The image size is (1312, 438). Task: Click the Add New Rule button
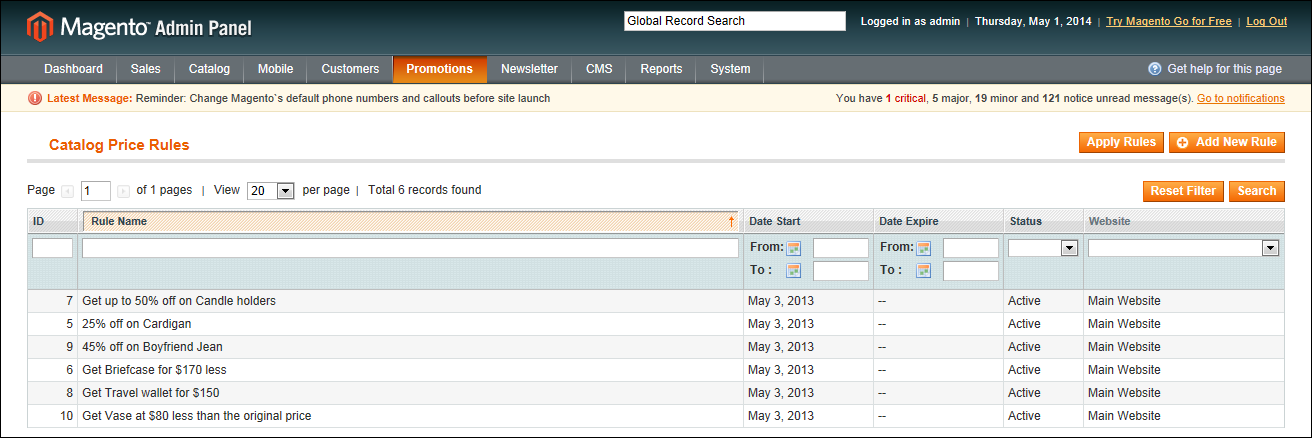click(1226, 142)
